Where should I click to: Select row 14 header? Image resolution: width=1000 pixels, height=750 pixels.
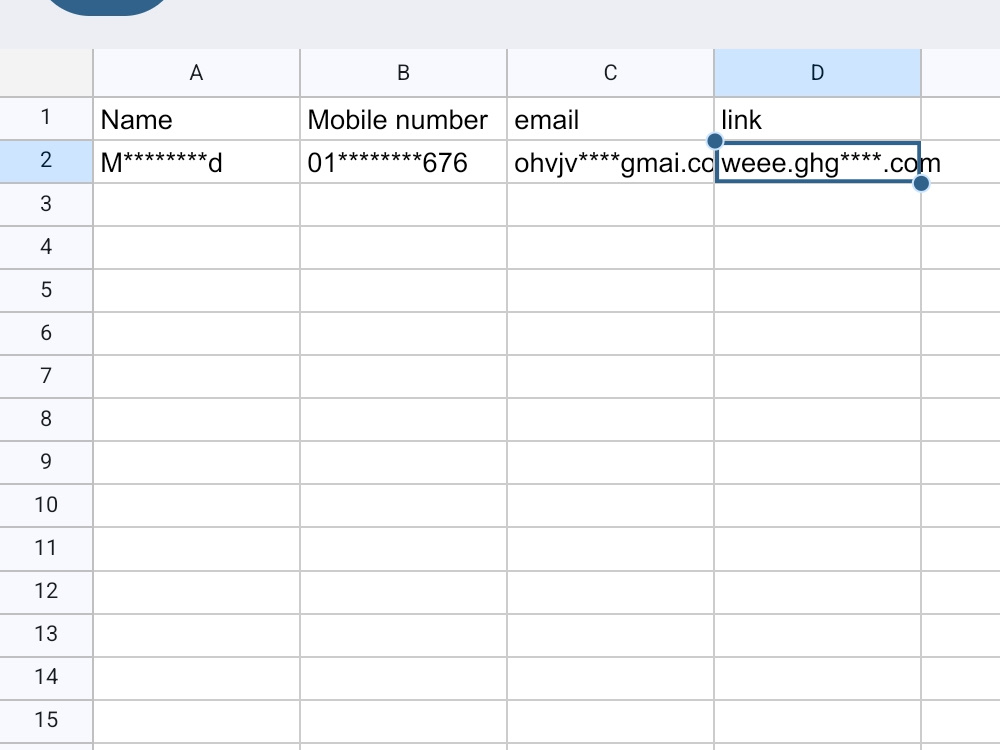tap(46, 677)
